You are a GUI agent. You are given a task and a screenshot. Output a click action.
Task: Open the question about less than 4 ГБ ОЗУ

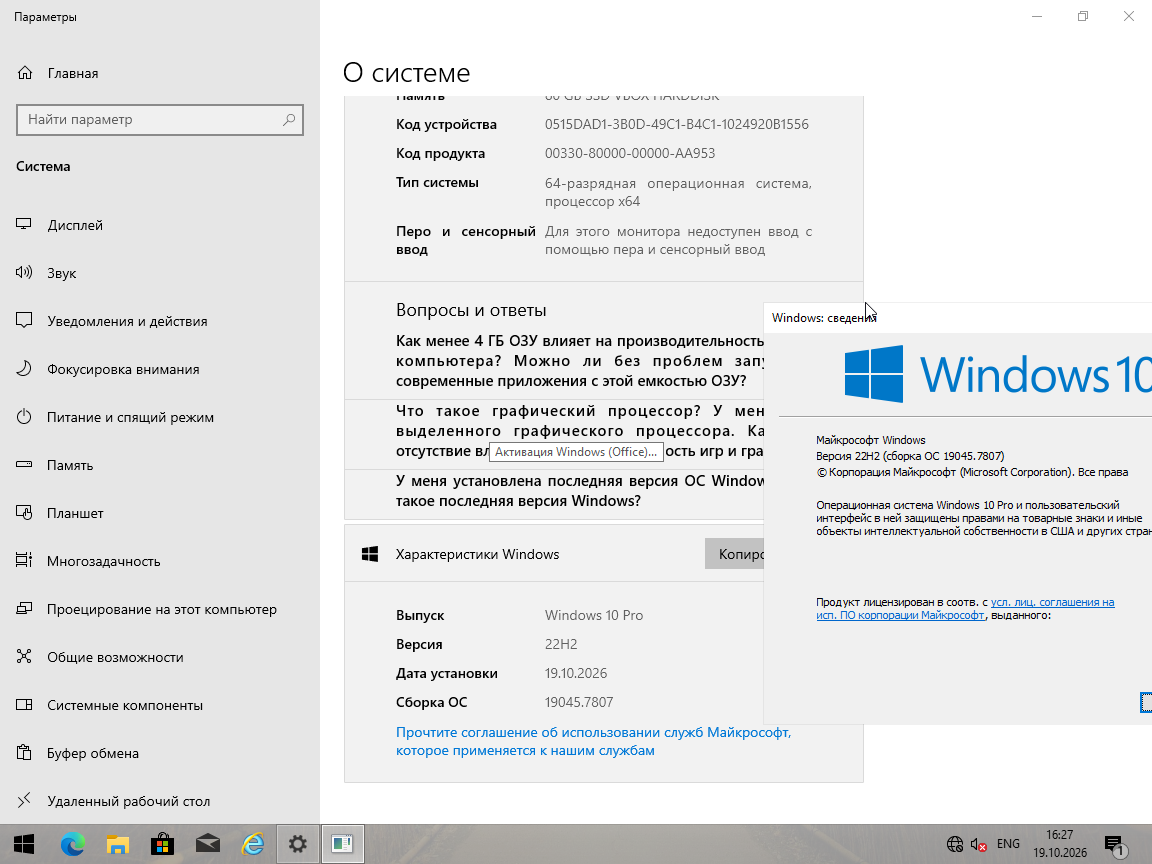point(580,361)
